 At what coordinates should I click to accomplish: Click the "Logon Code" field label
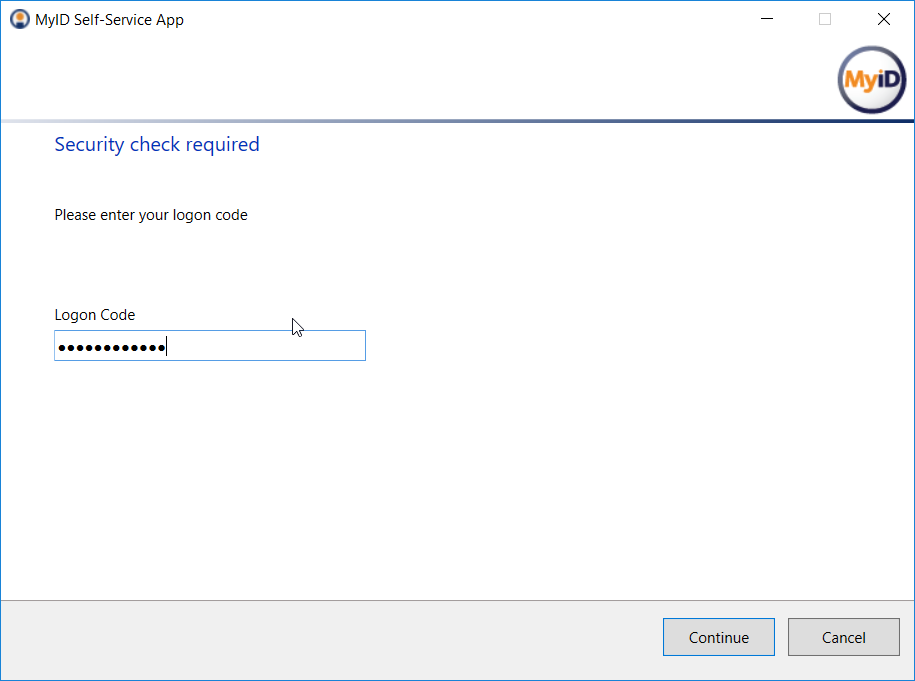pos(95,315)
